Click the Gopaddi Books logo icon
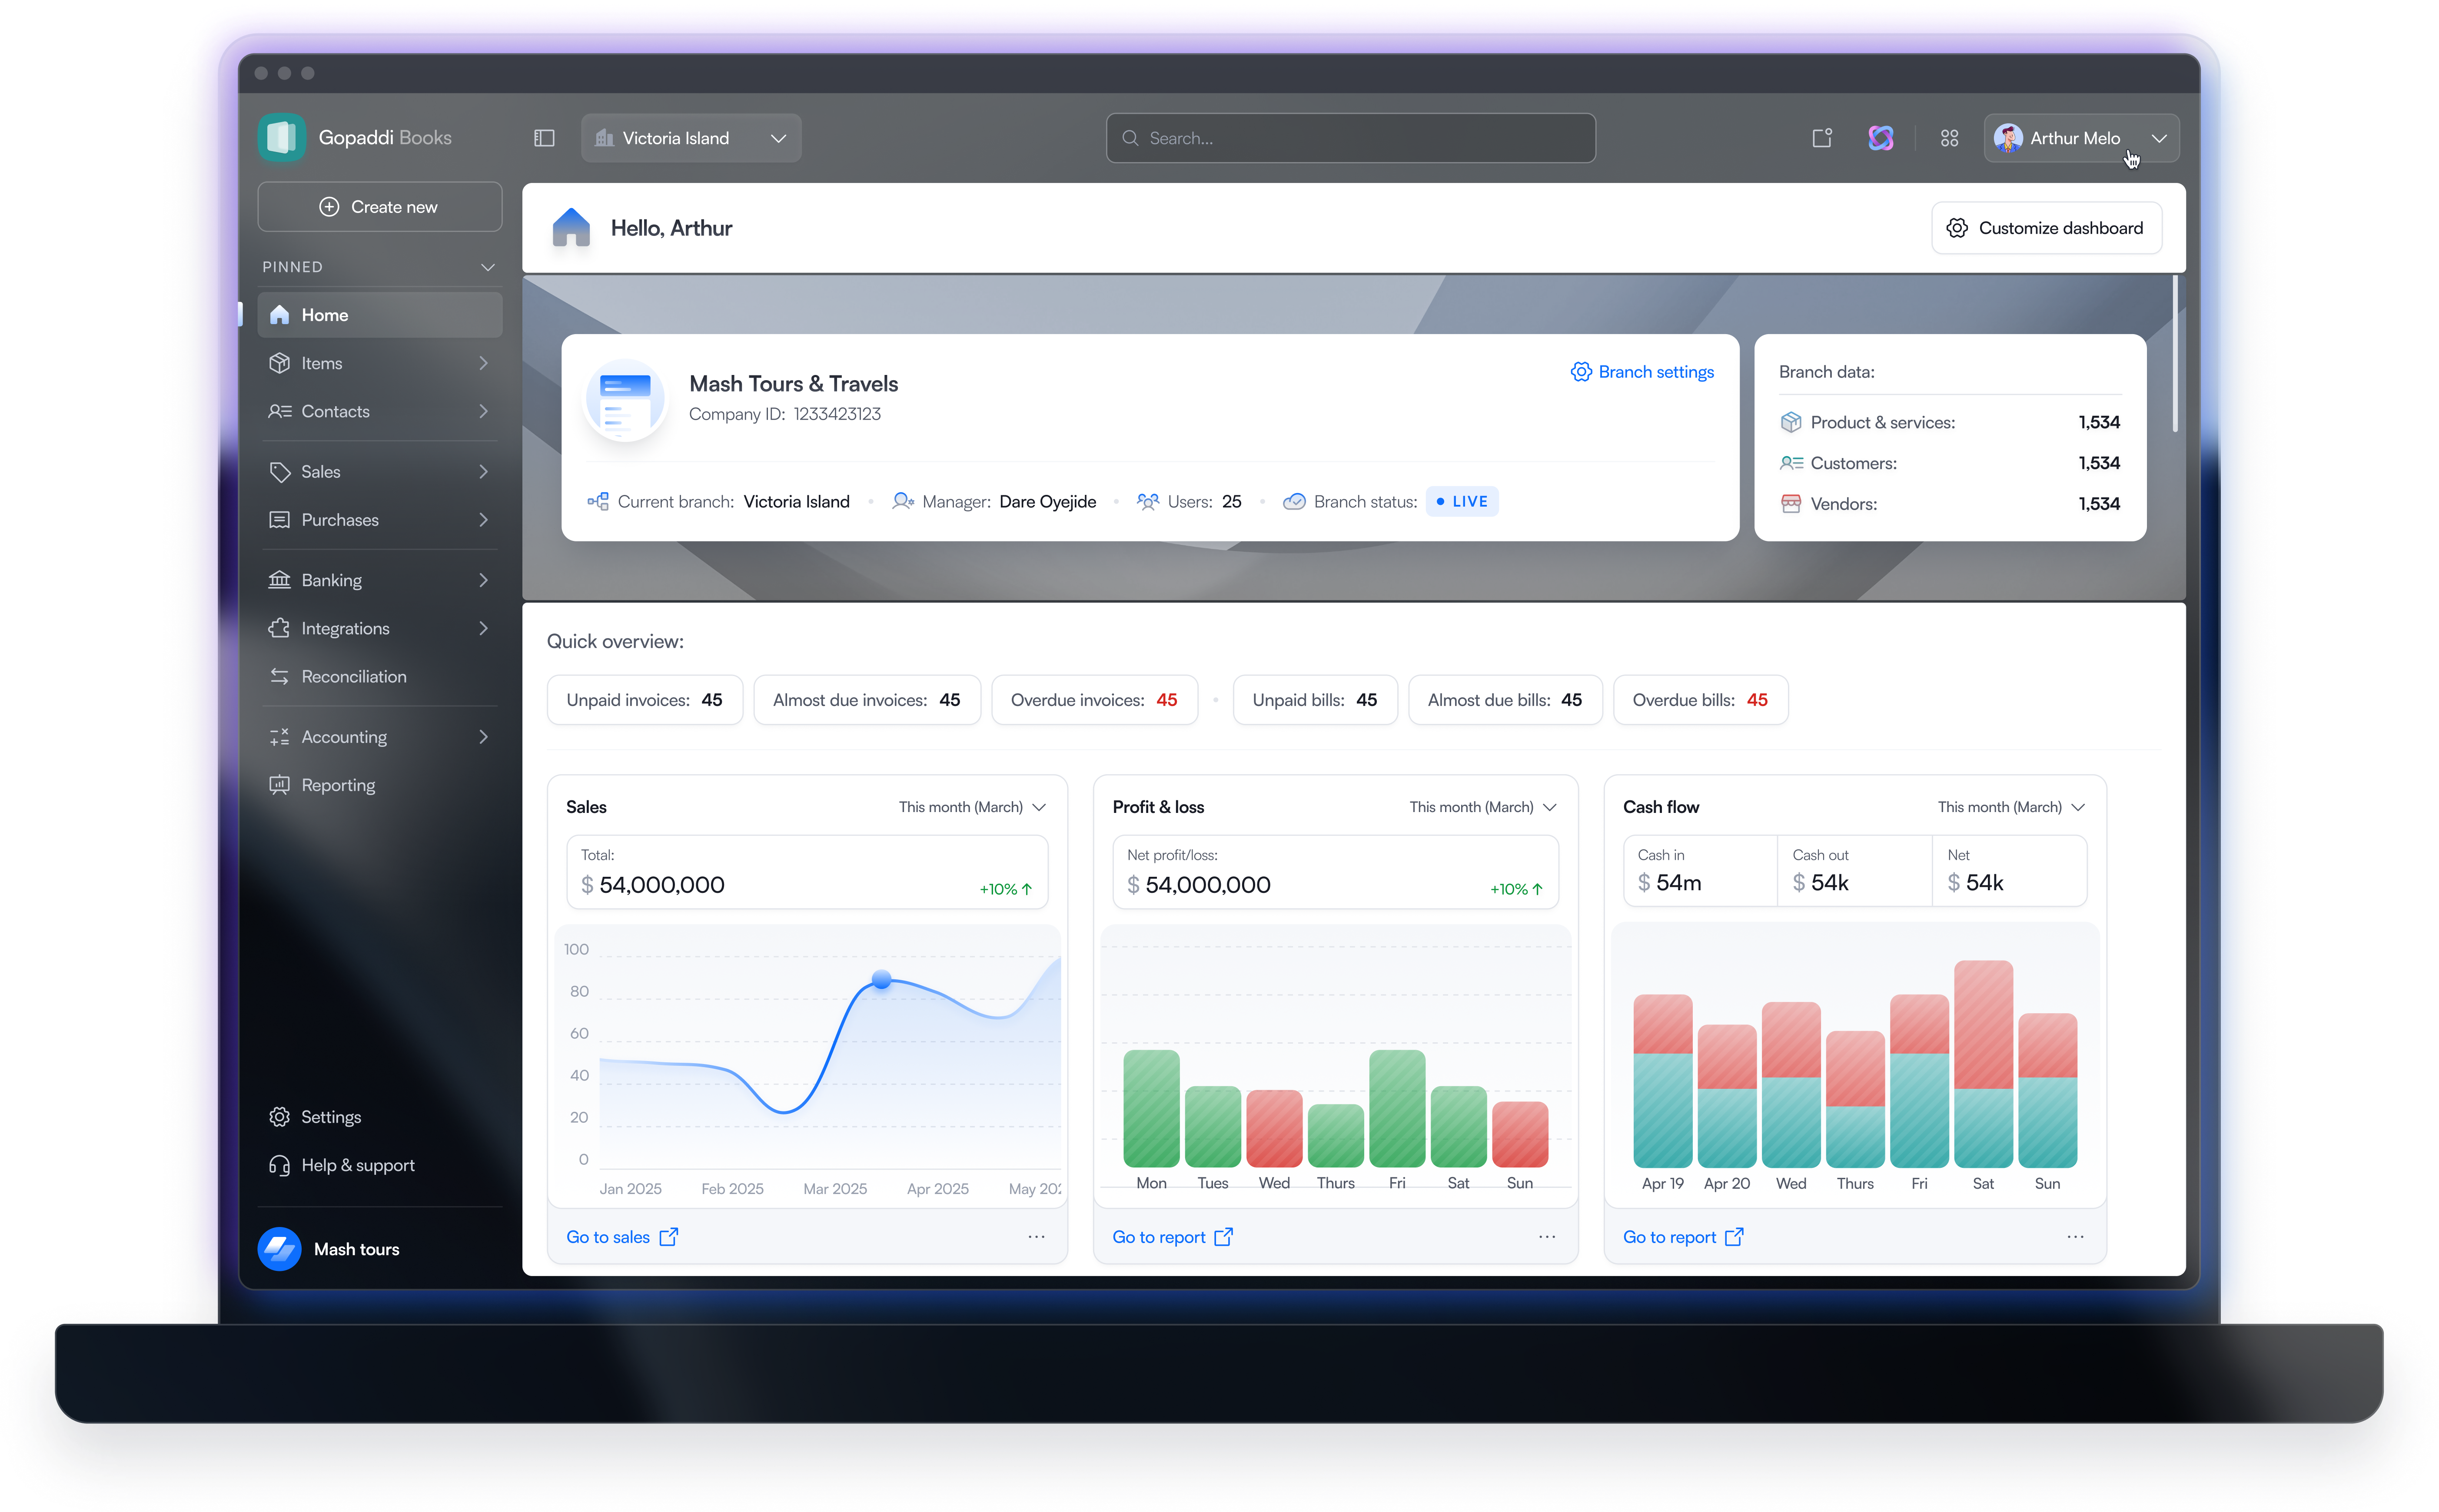This screenshot has width=2439, height=1512. click(281, 138)
